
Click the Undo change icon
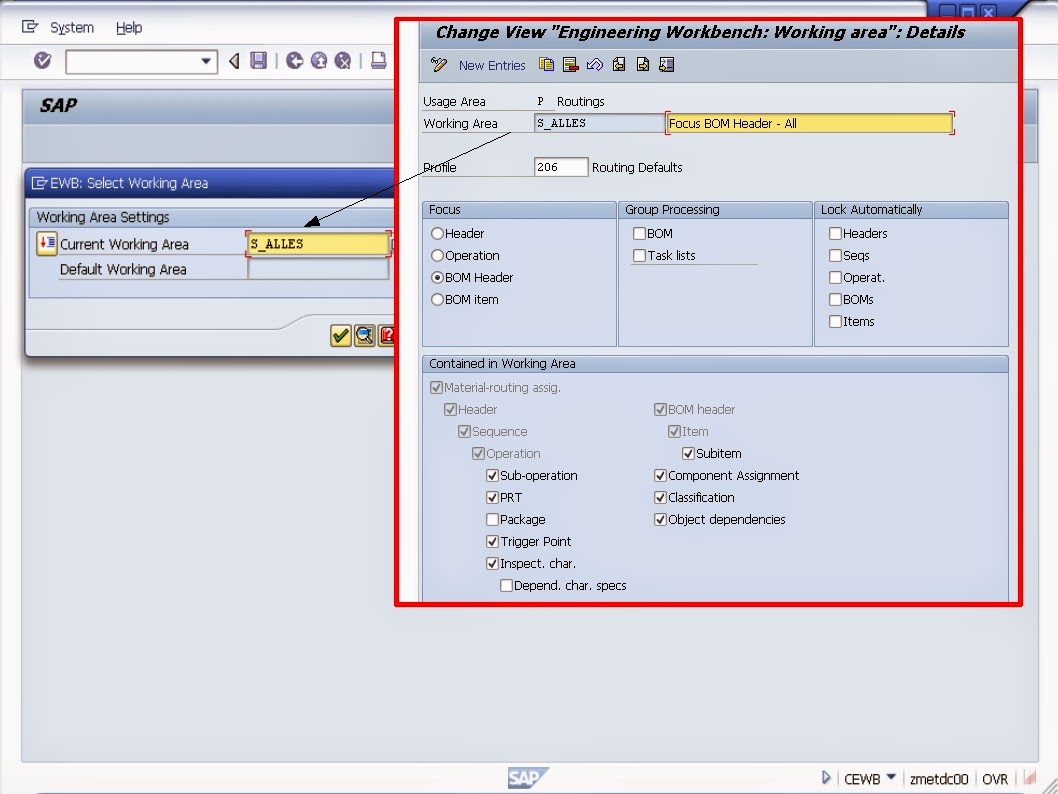click(594, 65)
